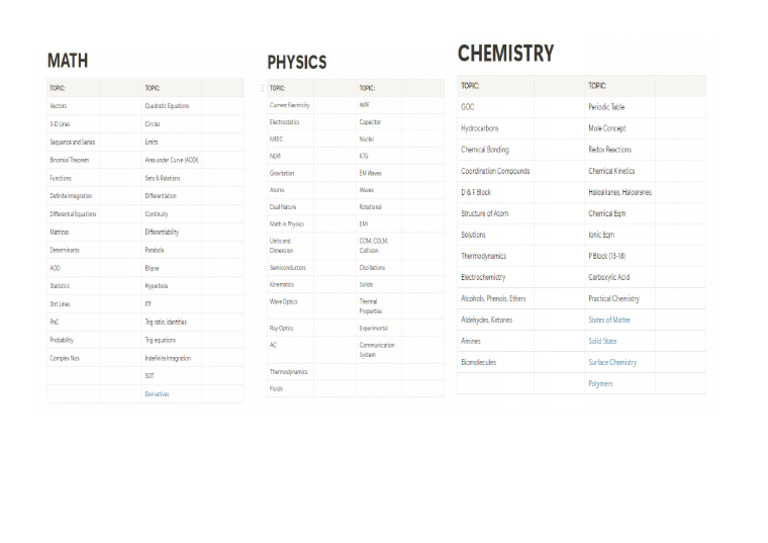Click the Current Electricity cell
The image size is (768, 543).
[290, 105]
